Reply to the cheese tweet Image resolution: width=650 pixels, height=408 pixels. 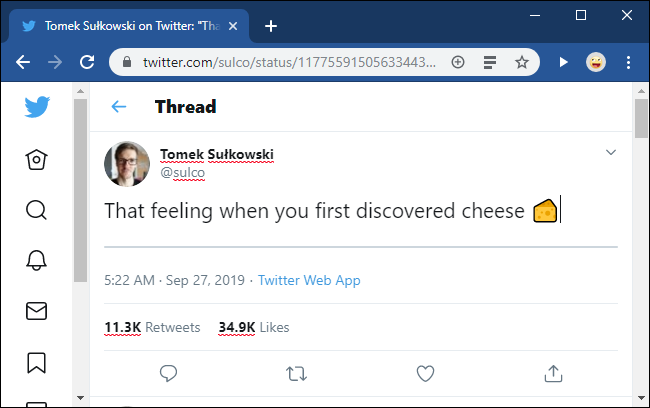pyautogui.click(x=169, y=373)
